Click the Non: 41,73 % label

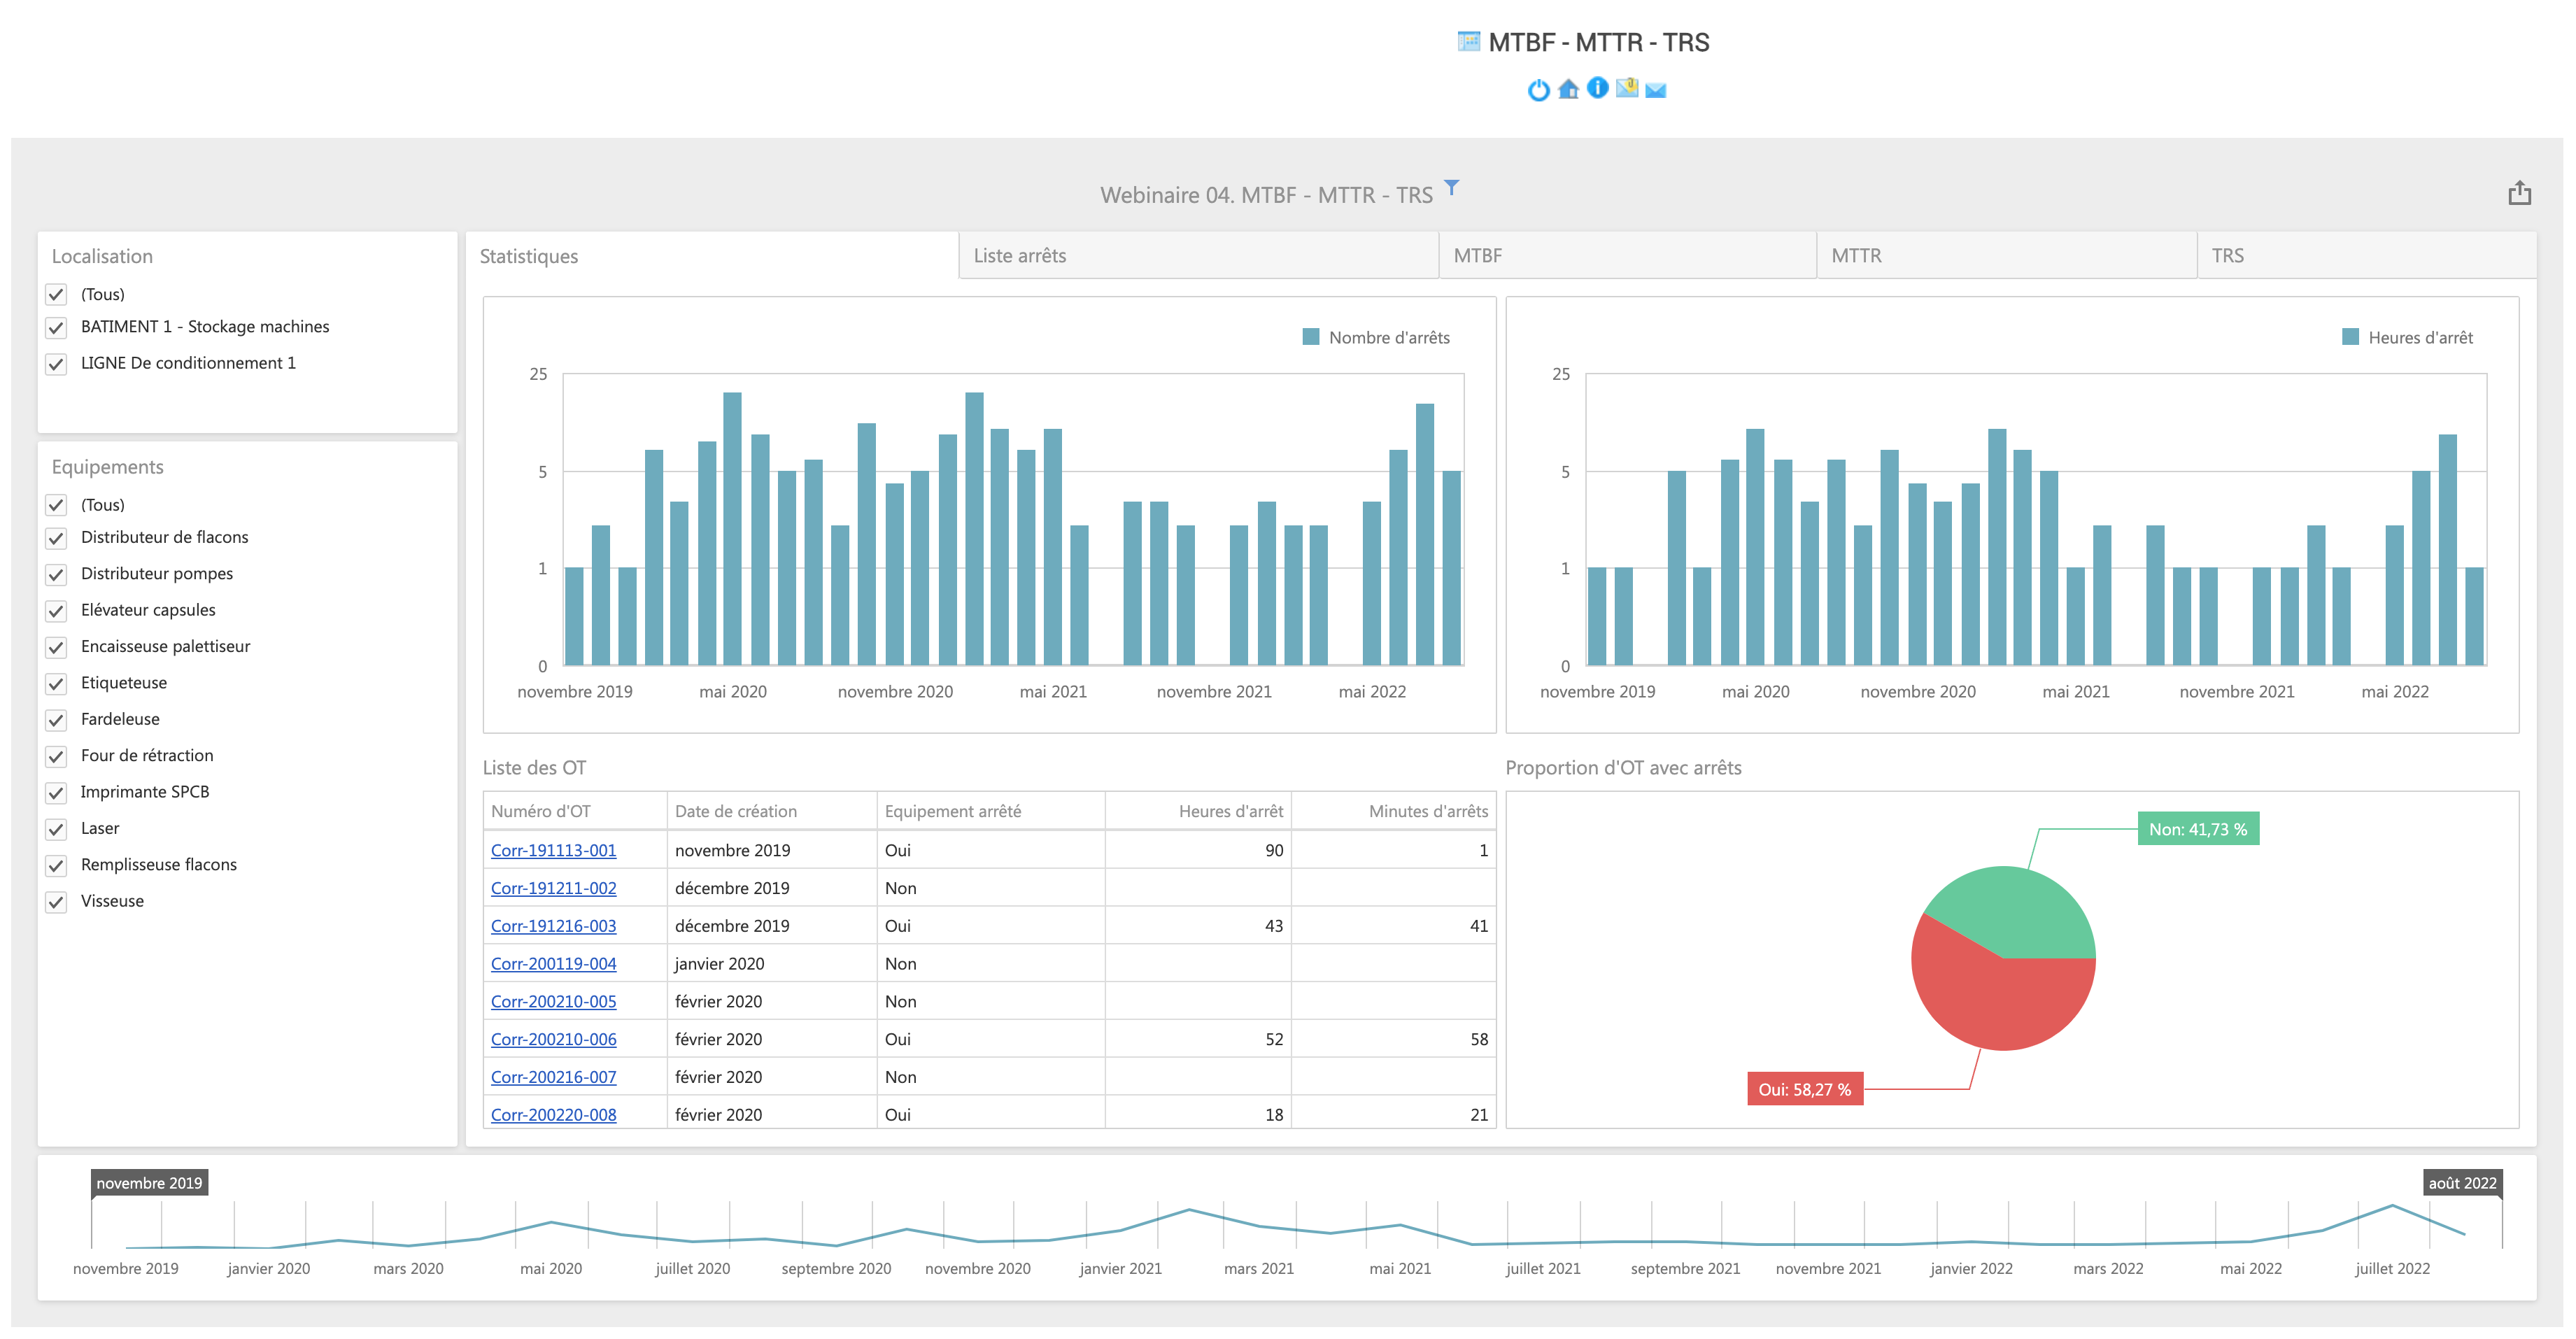click(x=2198, y=829)
